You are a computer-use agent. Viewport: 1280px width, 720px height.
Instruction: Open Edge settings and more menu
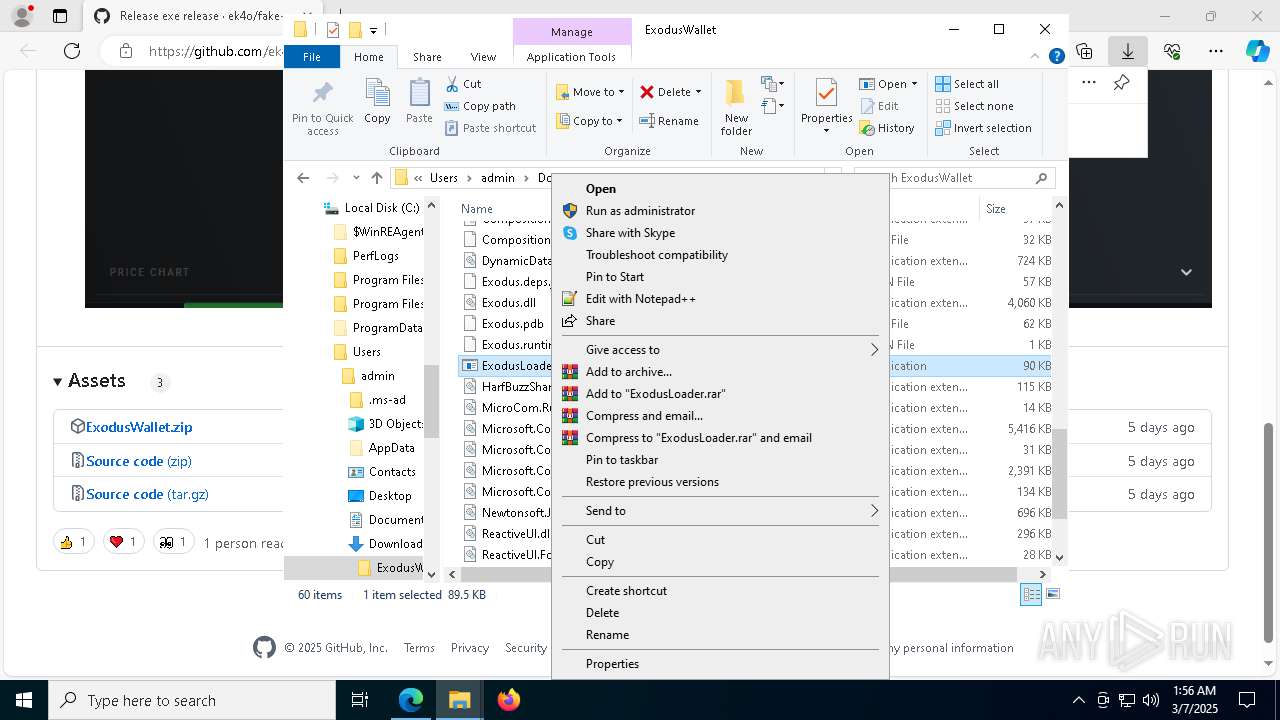click(1216, 51)
